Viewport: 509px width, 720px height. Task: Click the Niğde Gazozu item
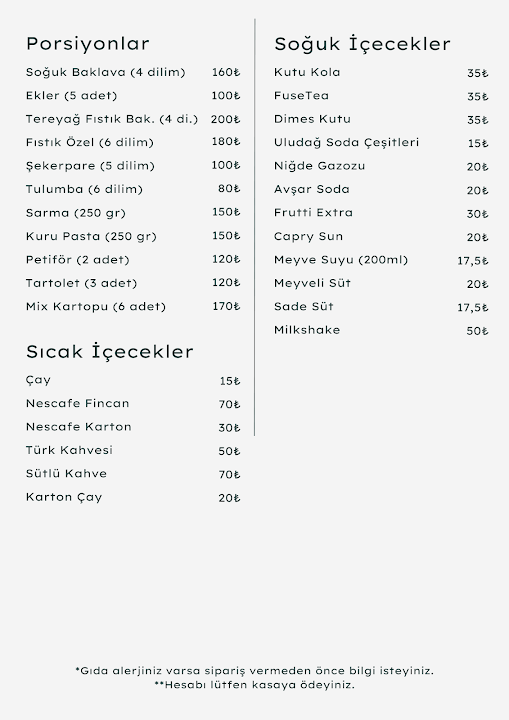pos(319,166)
